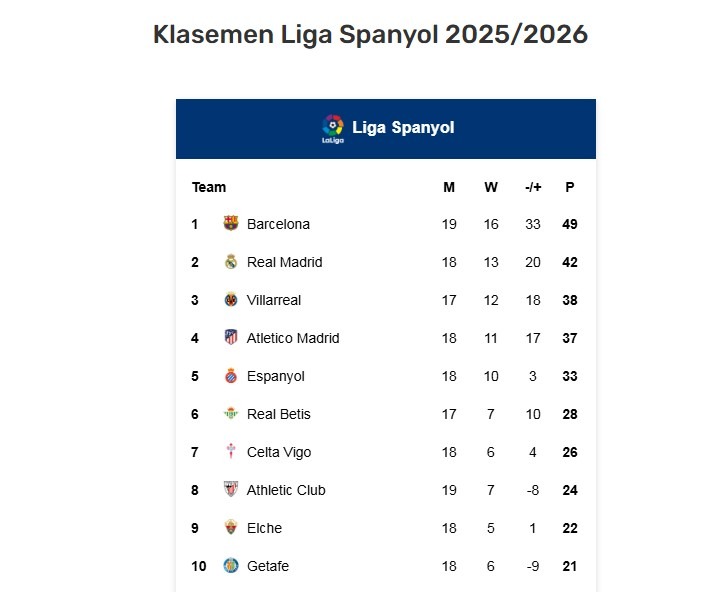Click the M matches column header

pyautogui.click(x=449, y=187)
